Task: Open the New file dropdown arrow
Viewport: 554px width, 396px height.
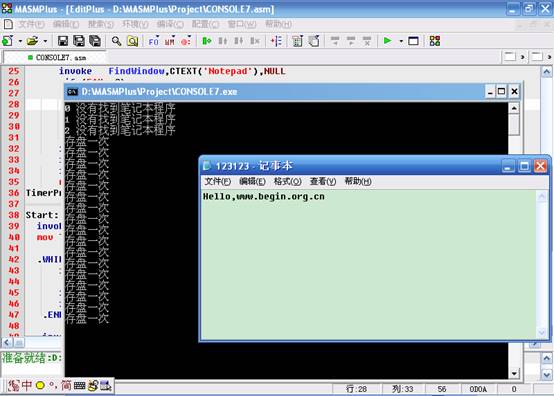Action: pyautogui.click(x=20, y=41)
